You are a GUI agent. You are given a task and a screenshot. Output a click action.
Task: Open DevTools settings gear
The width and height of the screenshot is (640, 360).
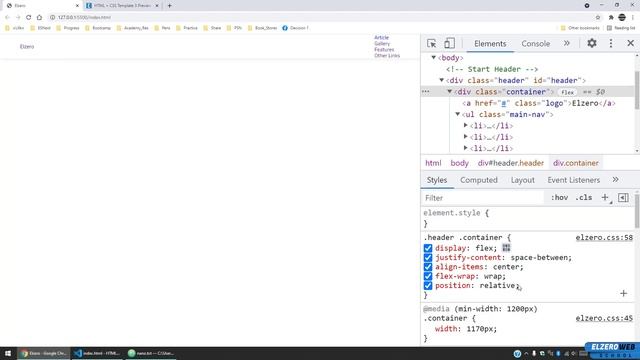[591, 43]
